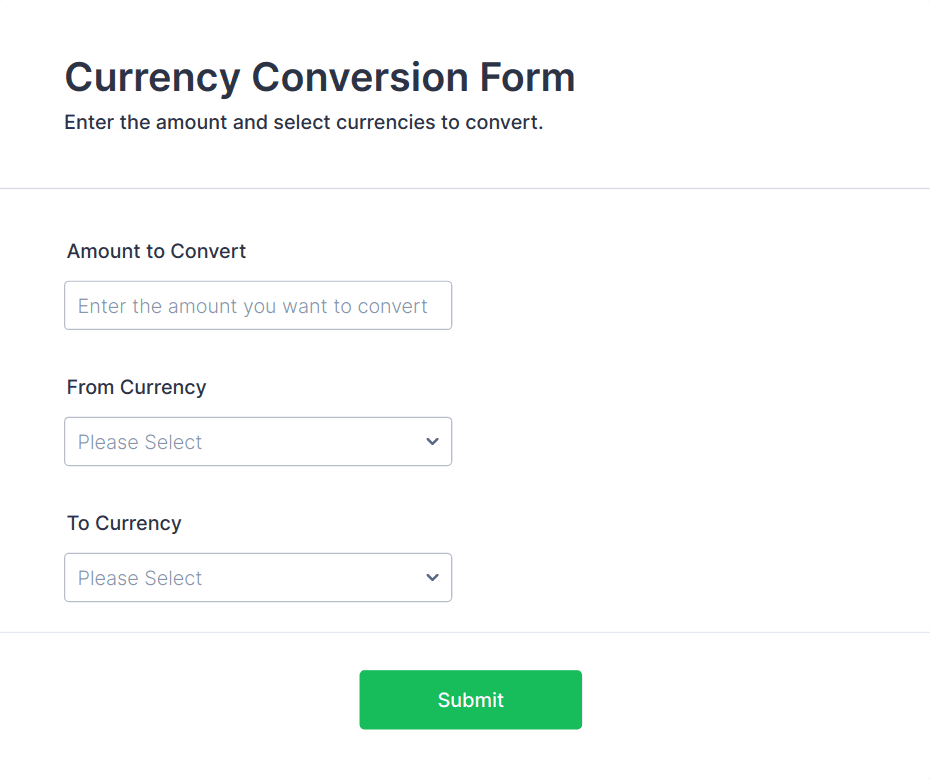Click the "From Currency" field label
The image size is (930, 779).
pos(136,387)
